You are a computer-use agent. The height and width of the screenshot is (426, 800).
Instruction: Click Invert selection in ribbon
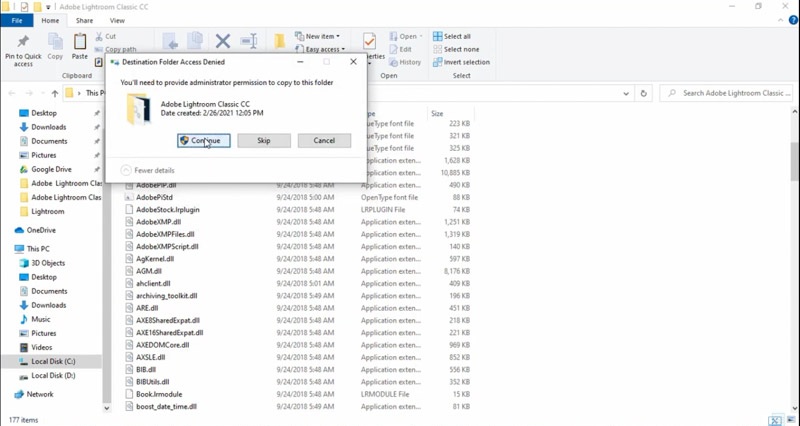(x=461, y=62)
